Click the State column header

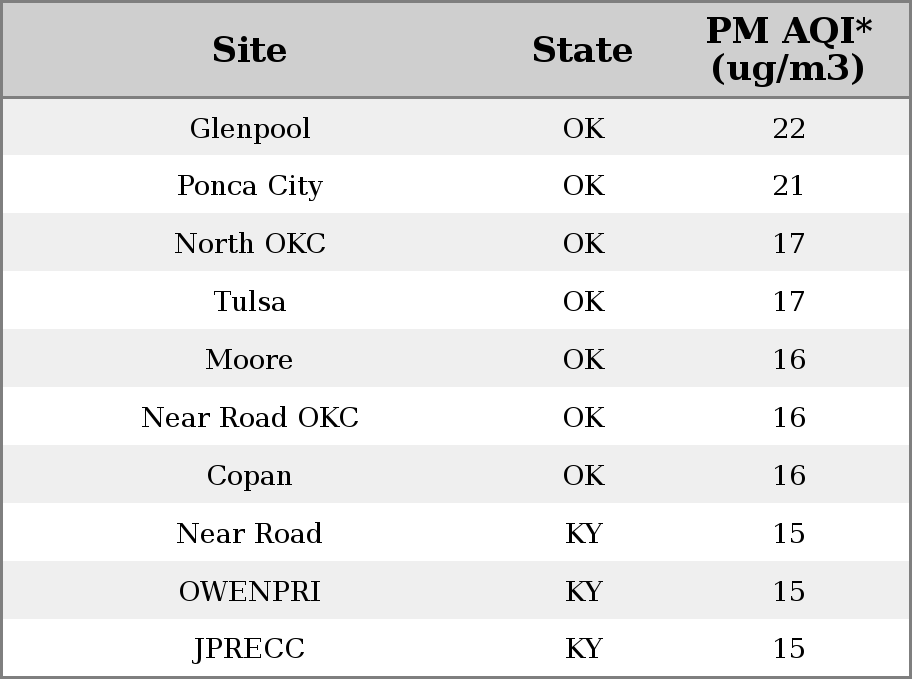(x=583, y=49)
